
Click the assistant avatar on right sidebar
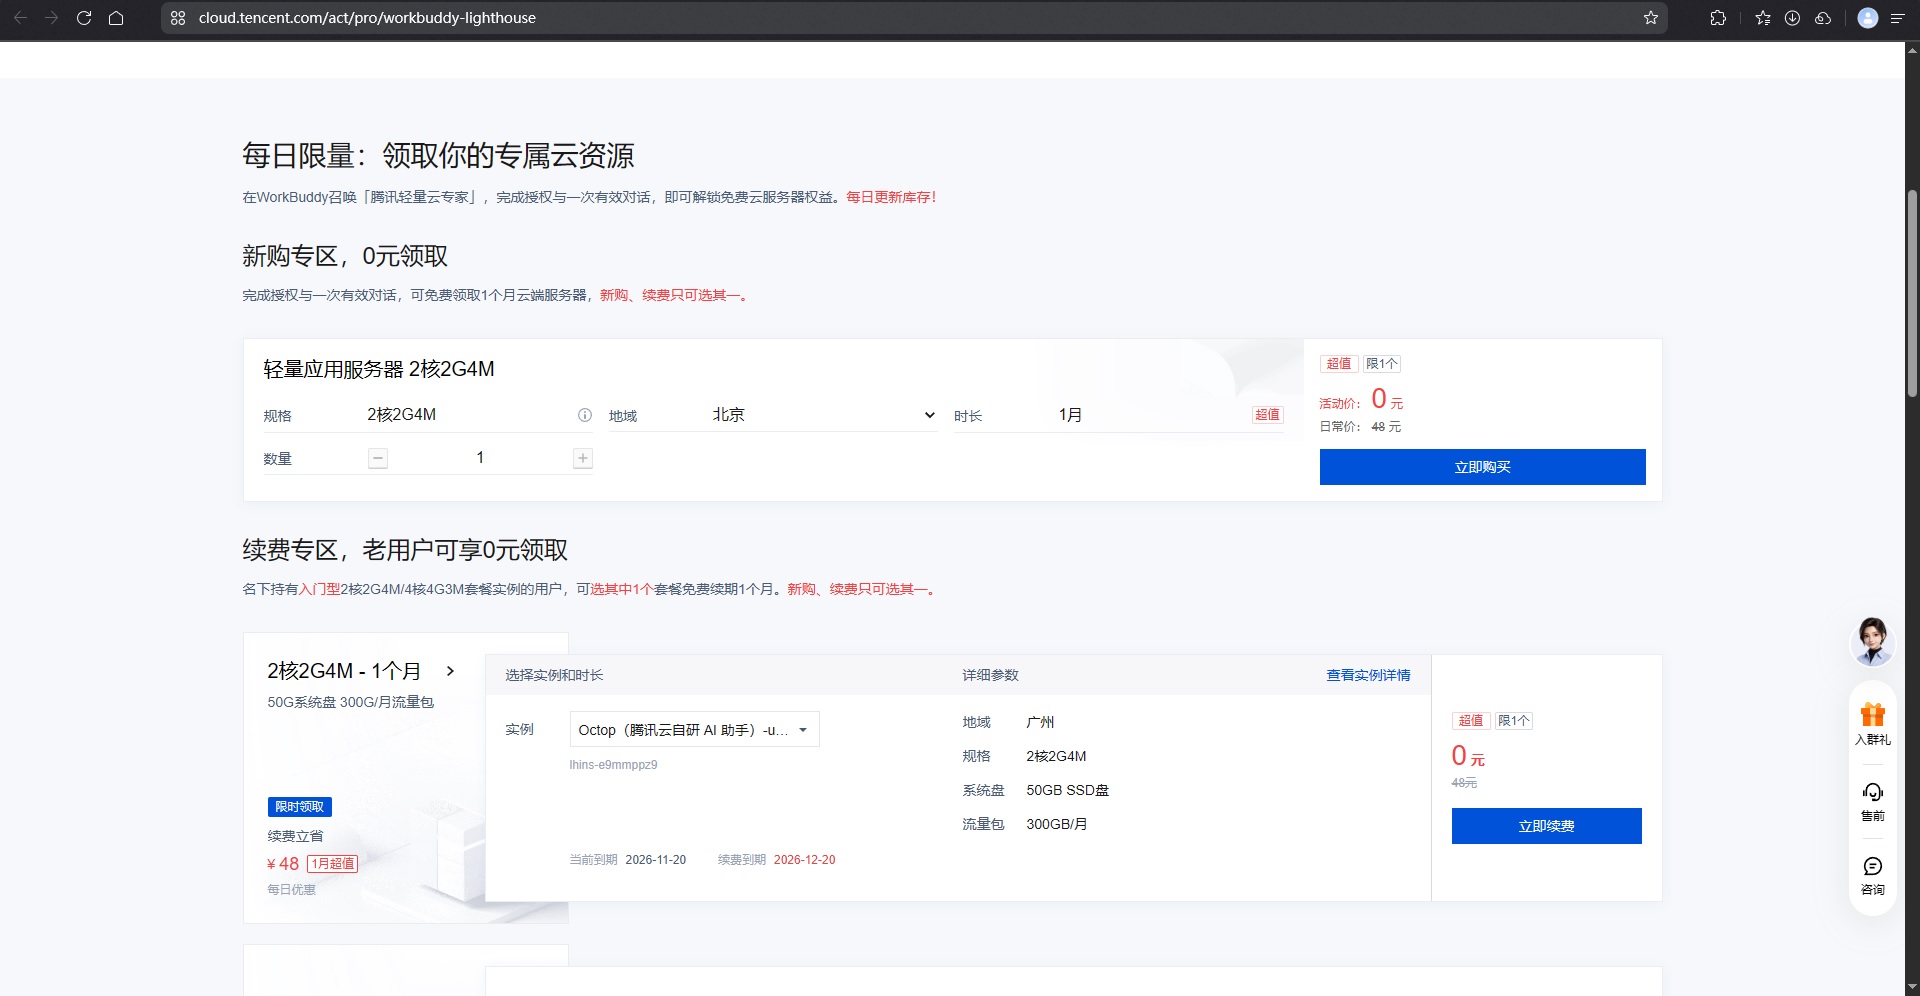pyautogui.click(x=1872, y=641)
